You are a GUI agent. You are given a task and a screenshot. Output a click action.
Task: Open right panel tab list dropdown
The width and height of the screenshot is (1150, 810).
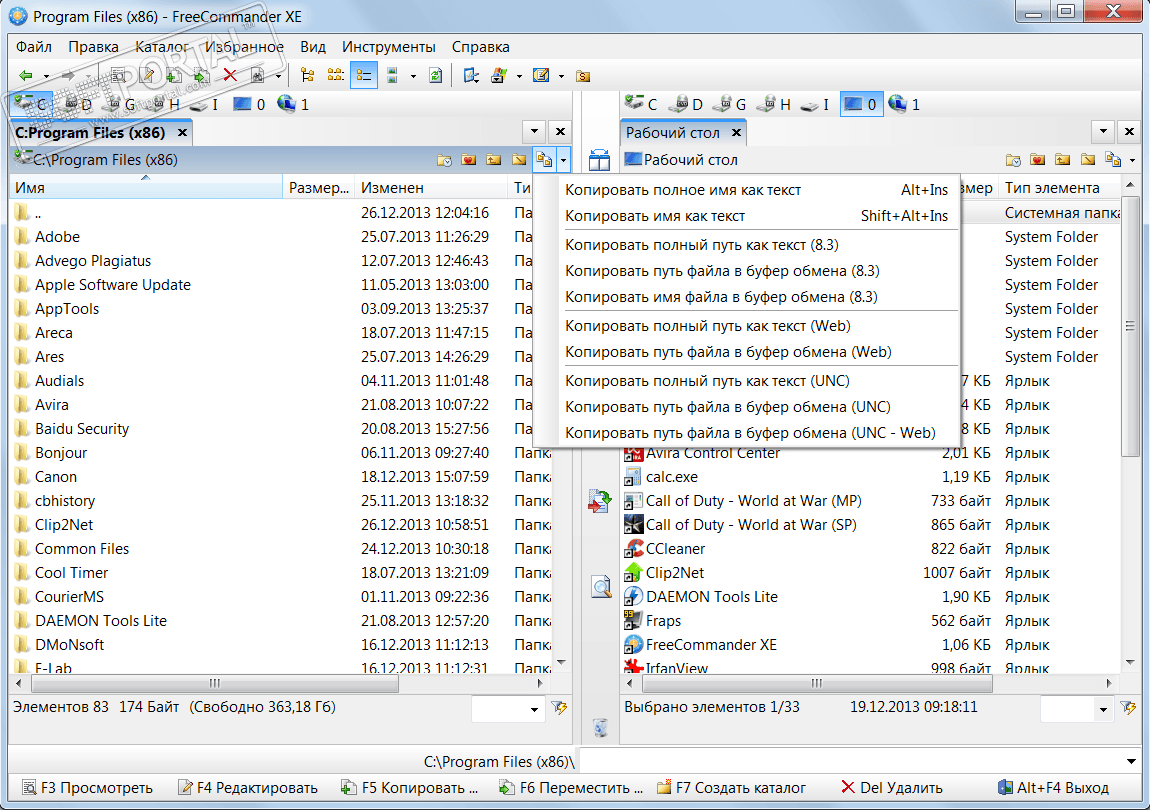(x=1103, y=131)
